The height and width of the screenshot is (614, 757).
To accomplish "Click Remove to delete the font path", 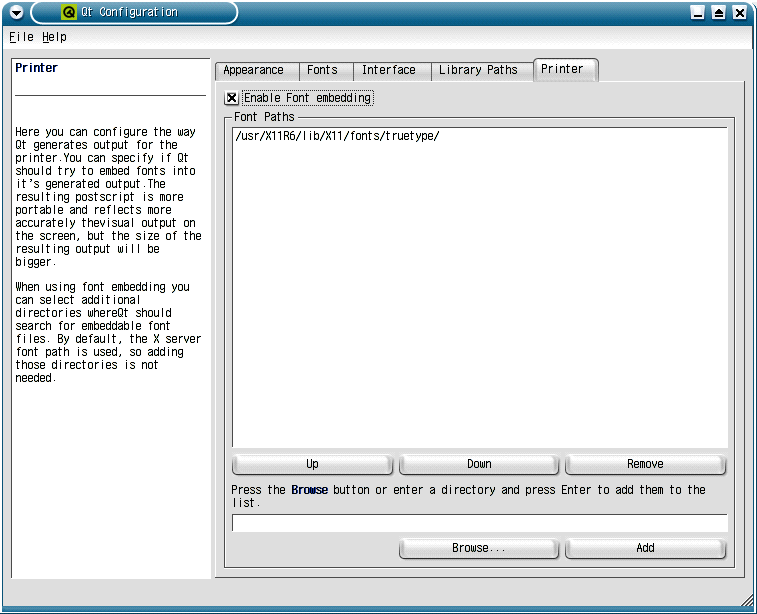I will point(645,464).
